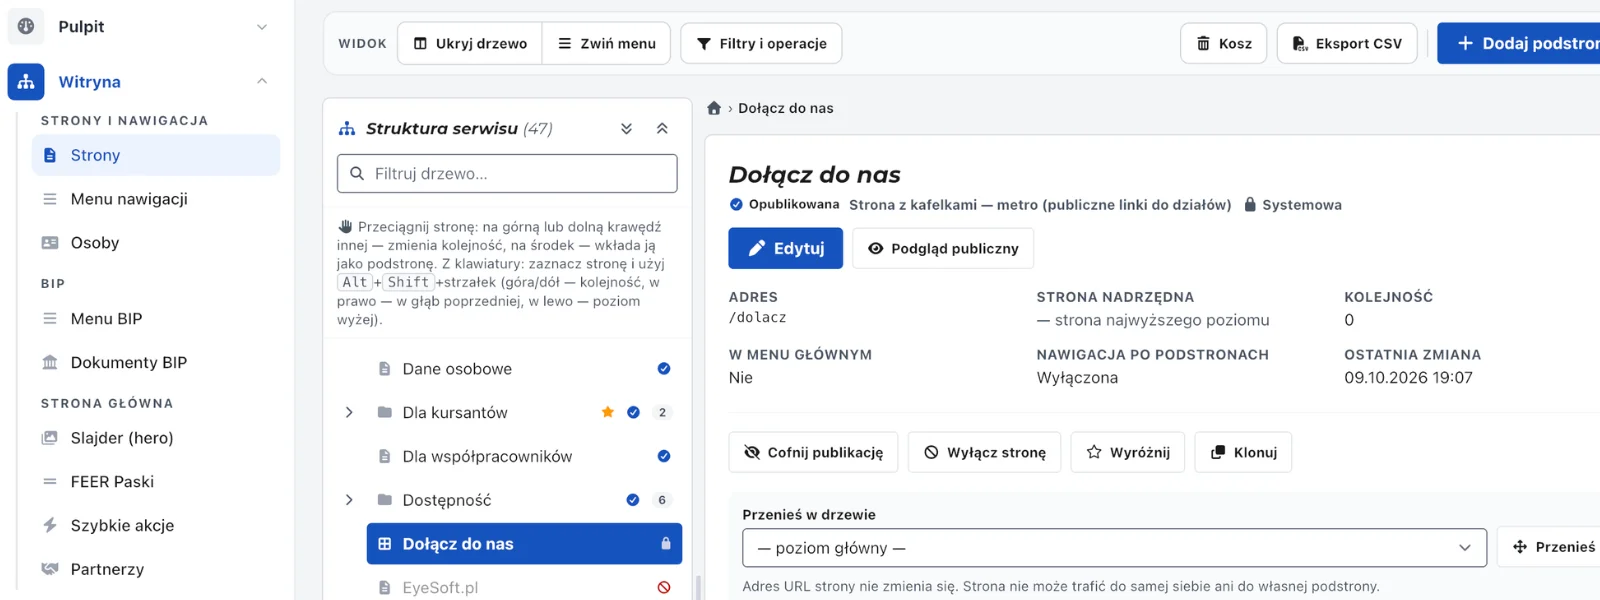The image size is (1600, 600).
Task: Click the count badge 2 on Dla kursantów
Action: (662, 413)
